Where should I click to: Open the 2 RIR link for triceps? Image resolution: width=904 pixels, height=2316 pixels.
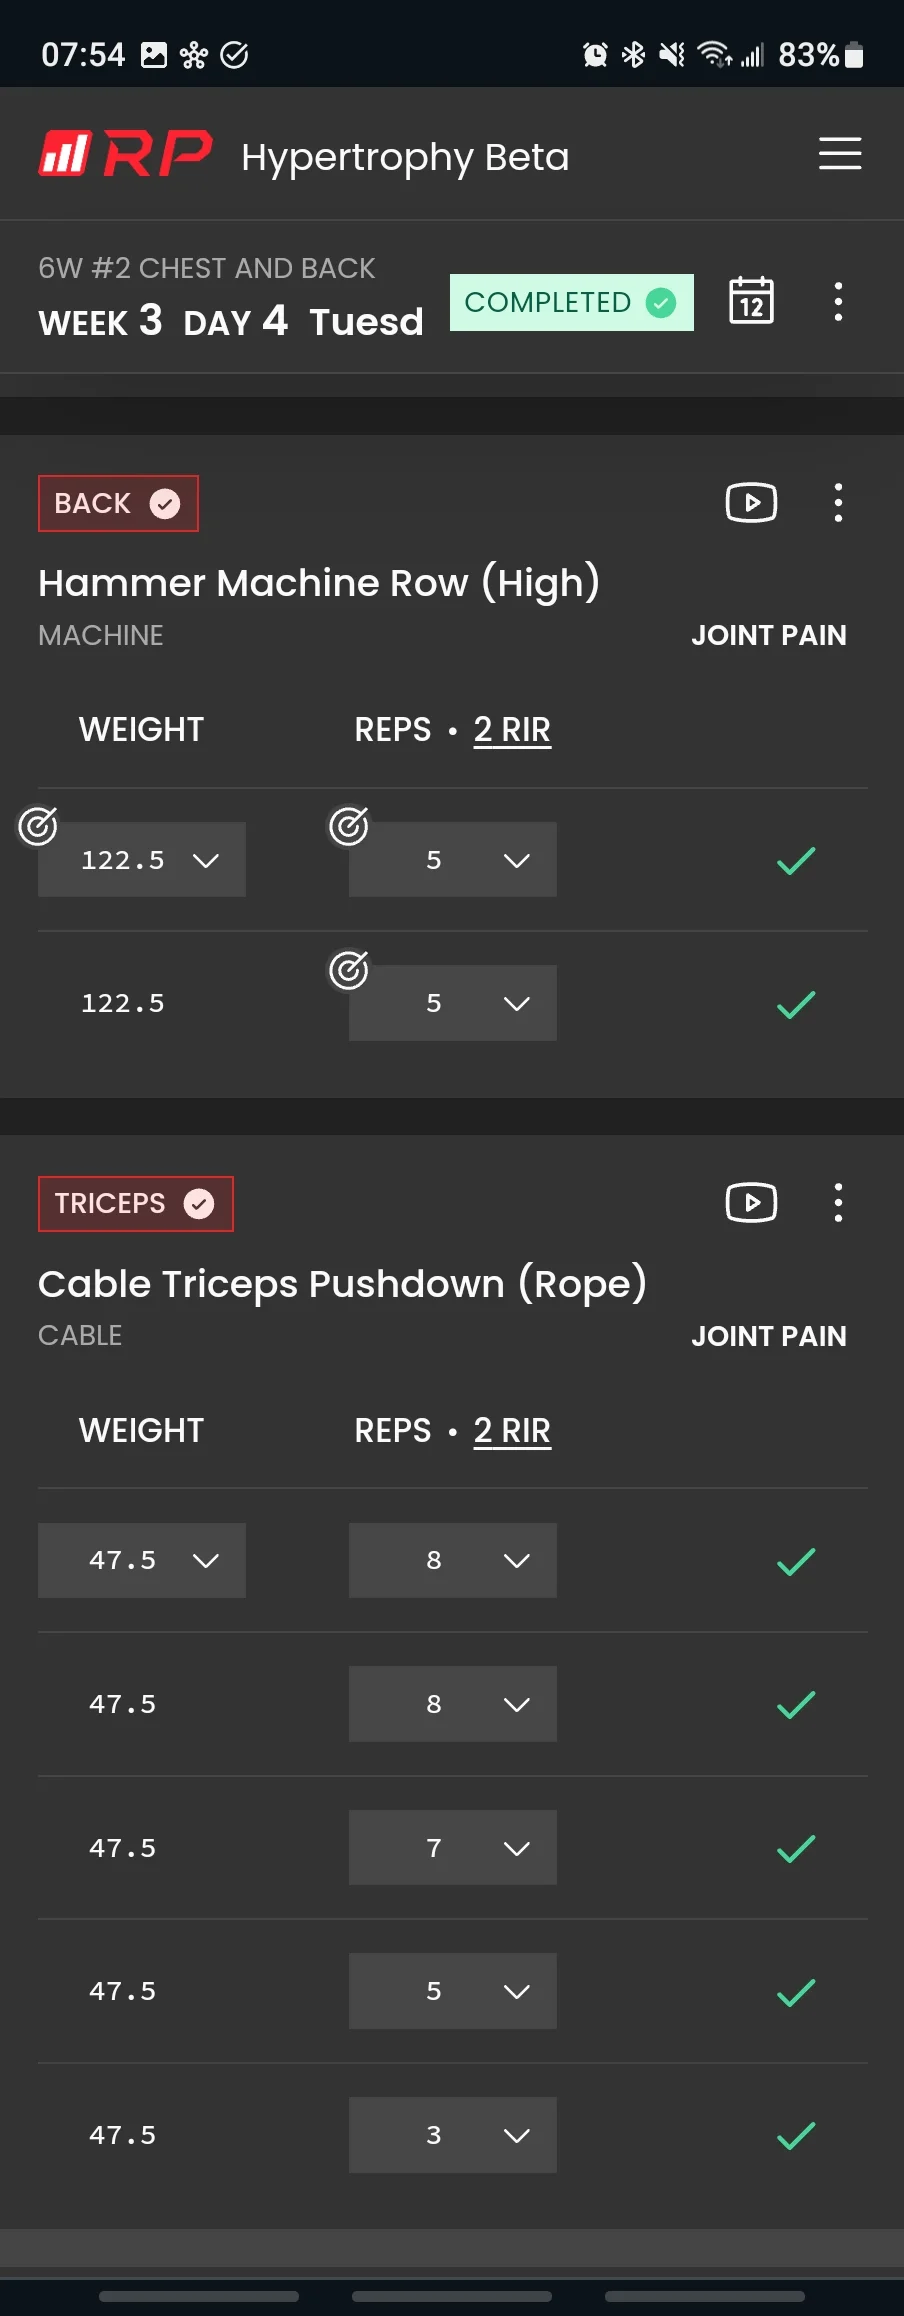[512, 1431]
